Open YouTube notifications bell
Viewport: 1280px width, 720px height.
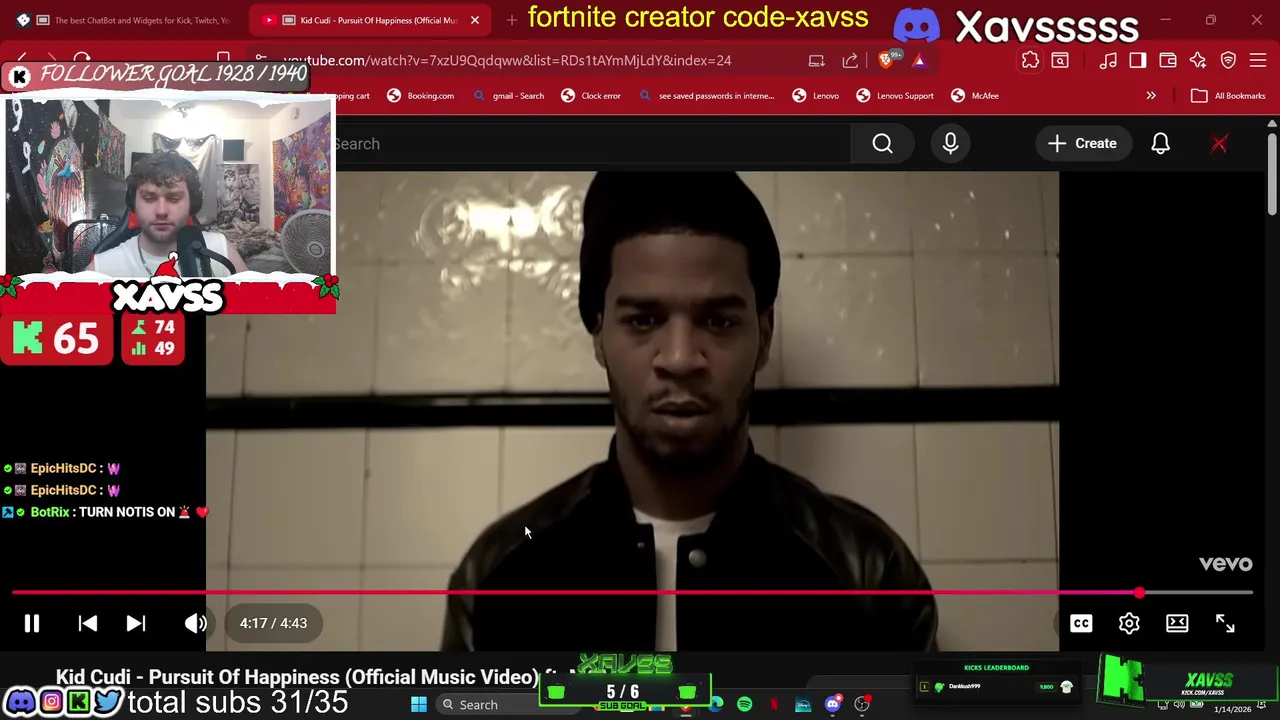pyautogui.click(x=1160, y=144)
